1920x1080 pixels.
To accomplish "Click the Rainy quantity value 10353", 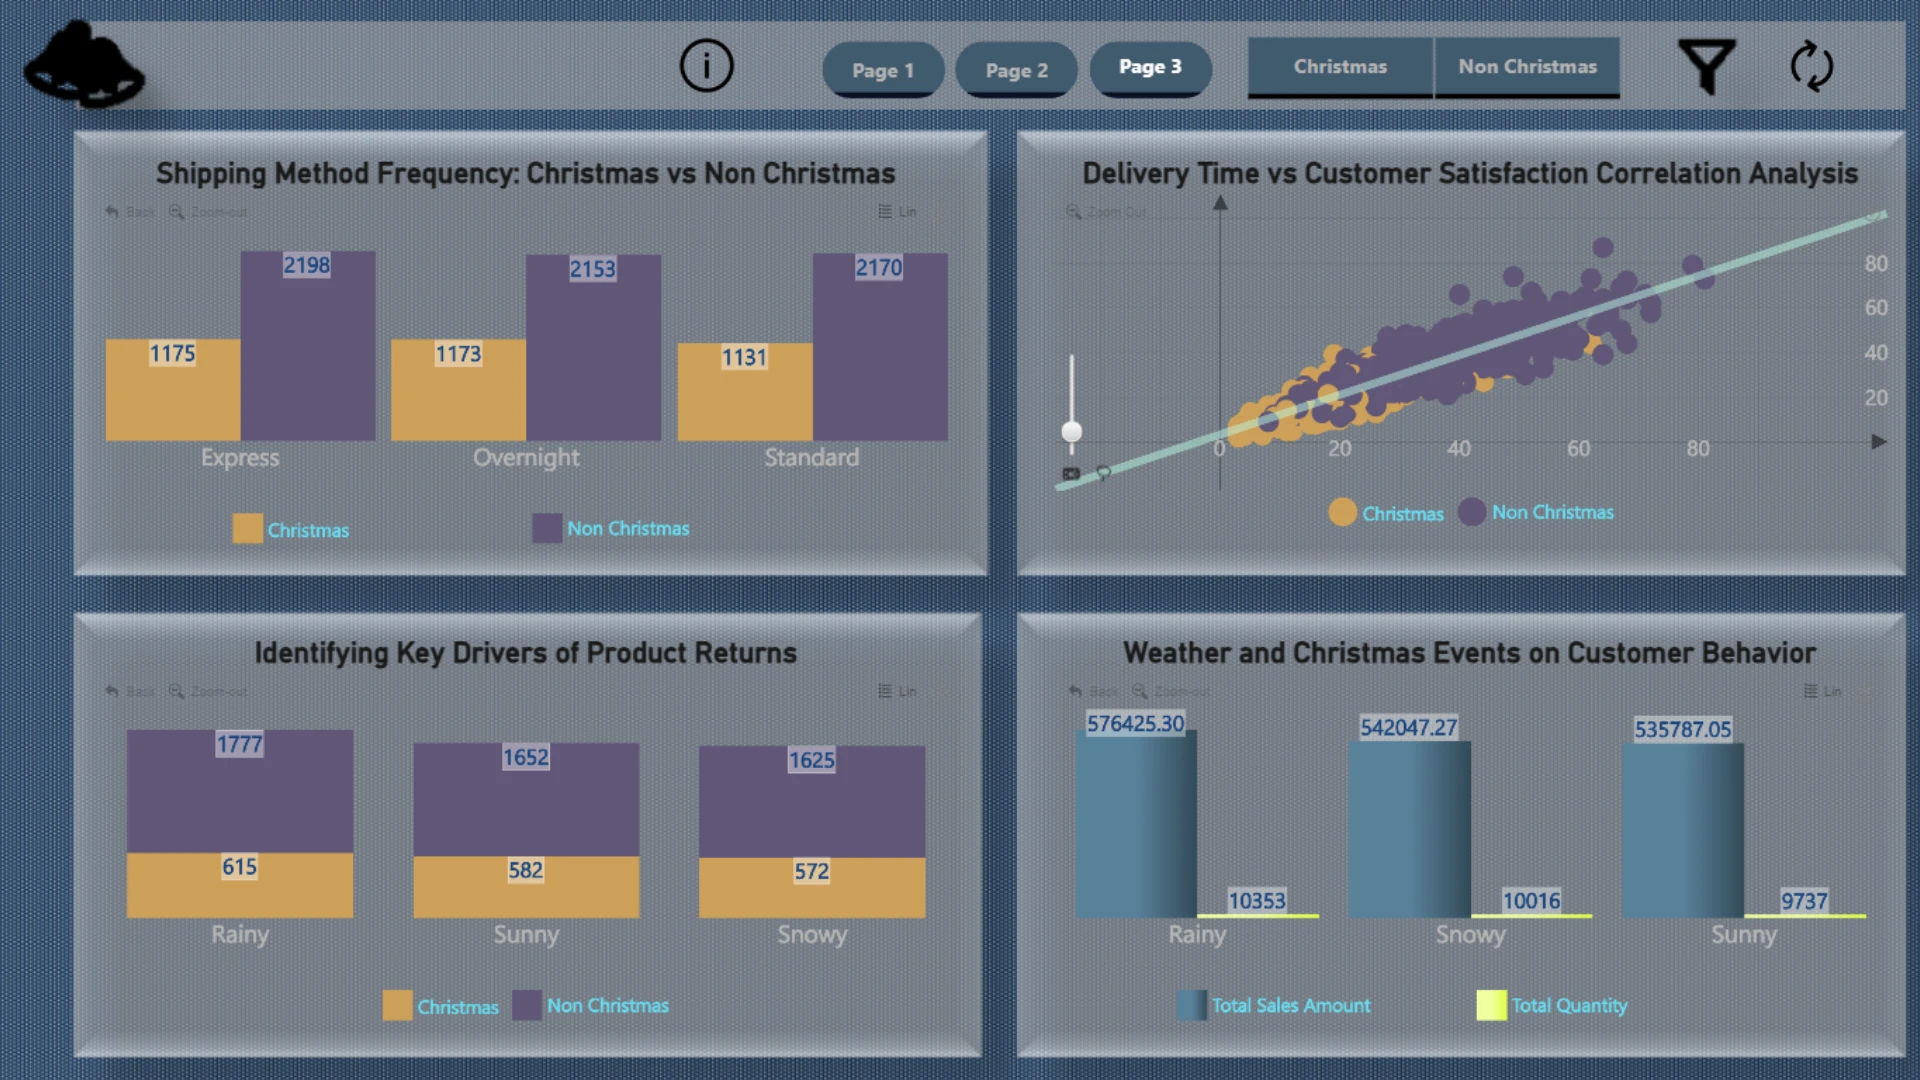I will [x=1257, y=901].
